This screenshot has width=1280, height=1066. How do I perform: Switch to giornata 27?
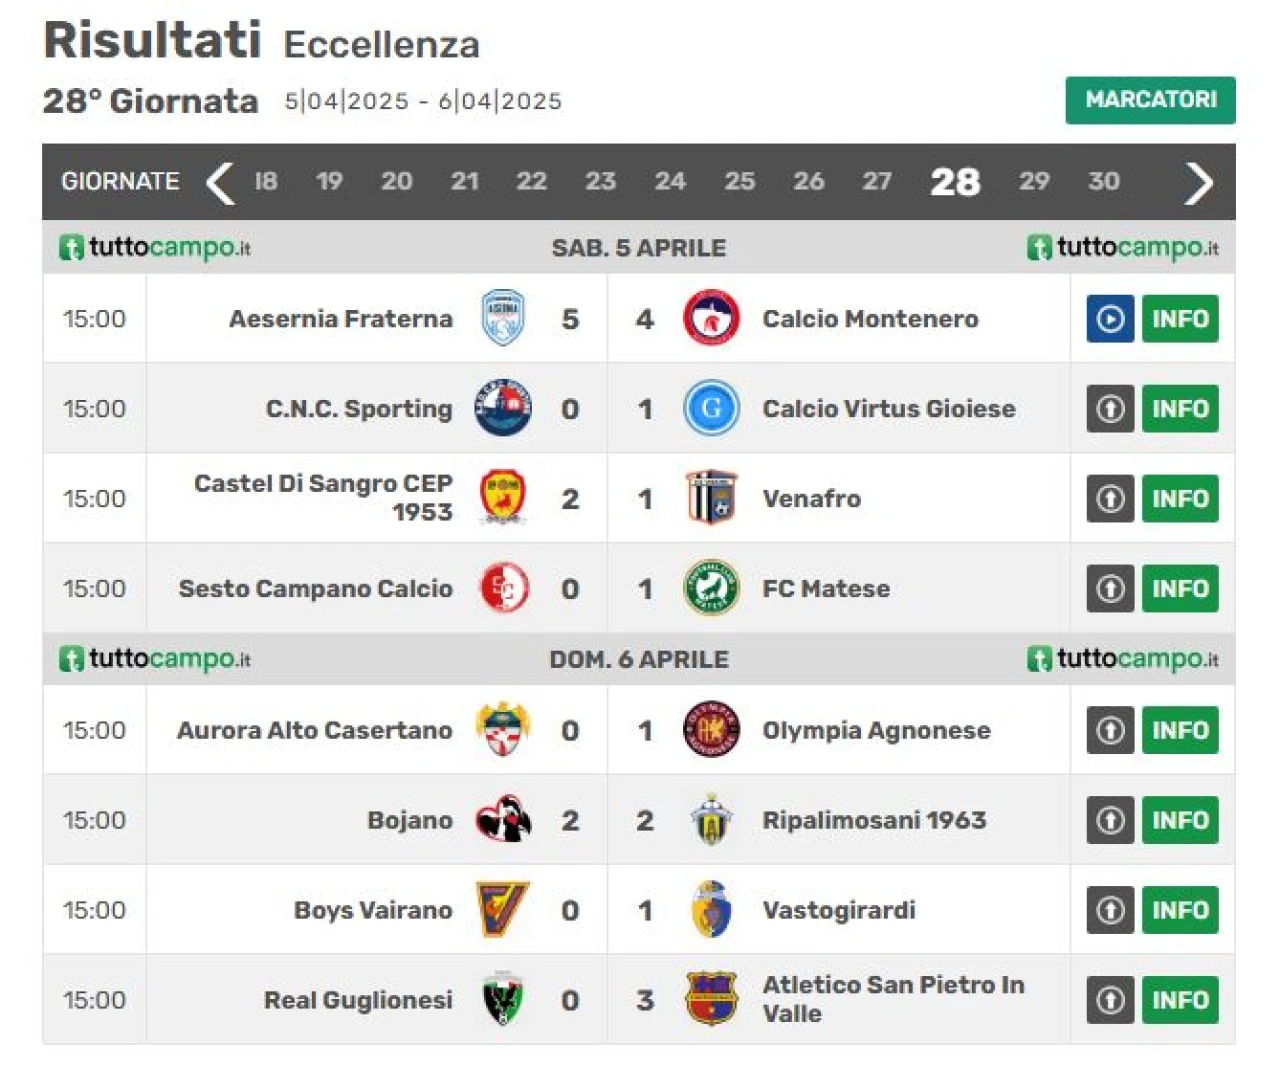(877, 181)
